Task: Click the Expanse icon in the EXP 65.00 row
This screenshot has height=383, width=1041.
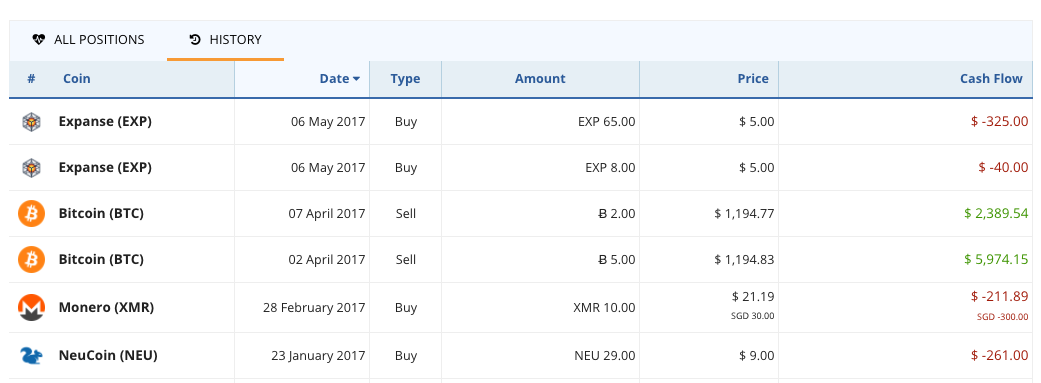Action: (x=31, y=122)
